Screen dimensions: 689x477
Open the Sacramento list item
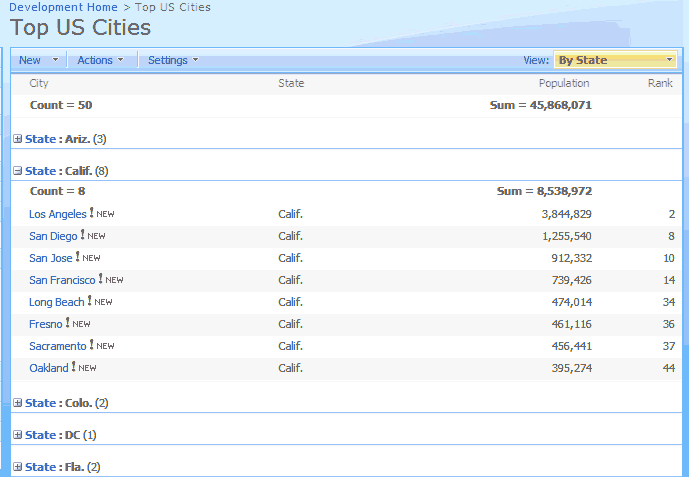(x=57, y=346)
